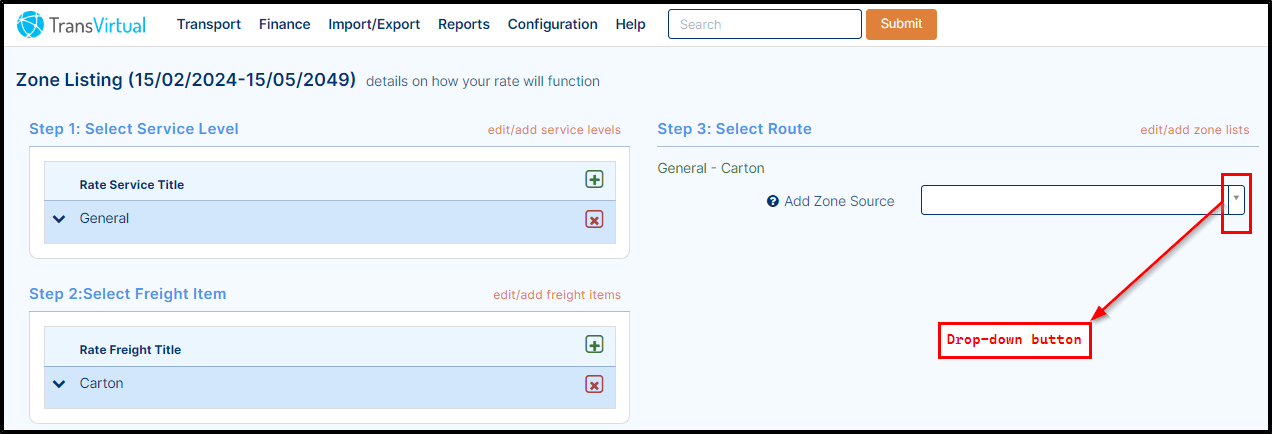Delete the General service row
Image resolution: width=1272 pixels, height=434 pixels.
pyautogui.click(x=594, y=219)
